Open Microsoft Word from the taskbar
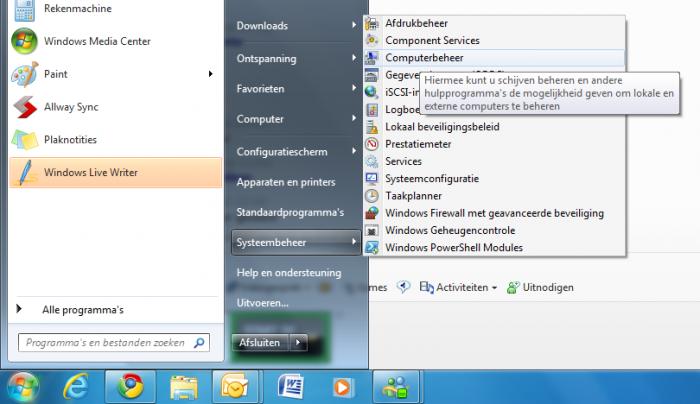The image size is (700, 404). pyautogui.click(x=290, y=387)
